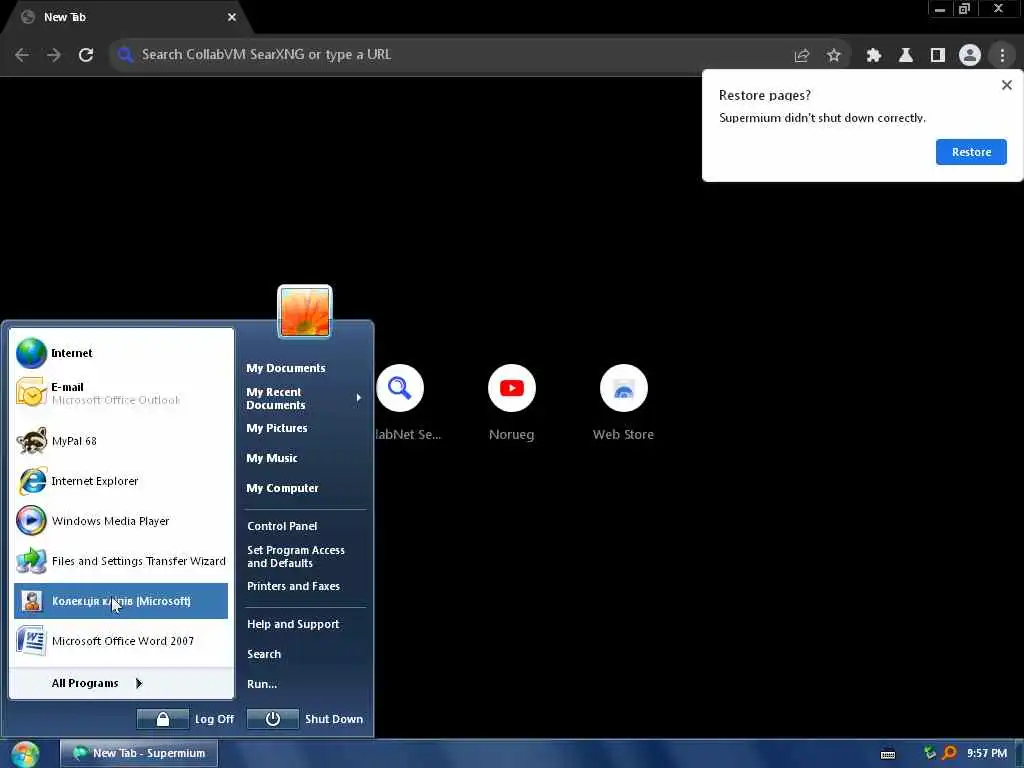This screenshot has height=768, width=1024.
Task: Open Search from the Start menu
Action: [264, 654]
